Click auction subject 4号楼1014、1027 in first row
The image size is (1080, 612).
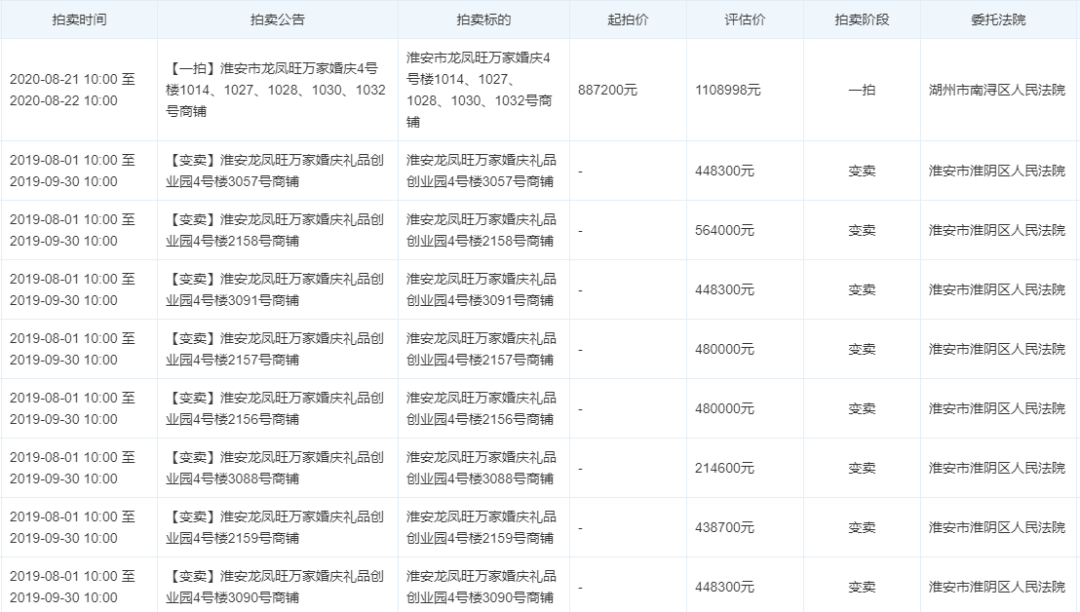coord(479,89)
